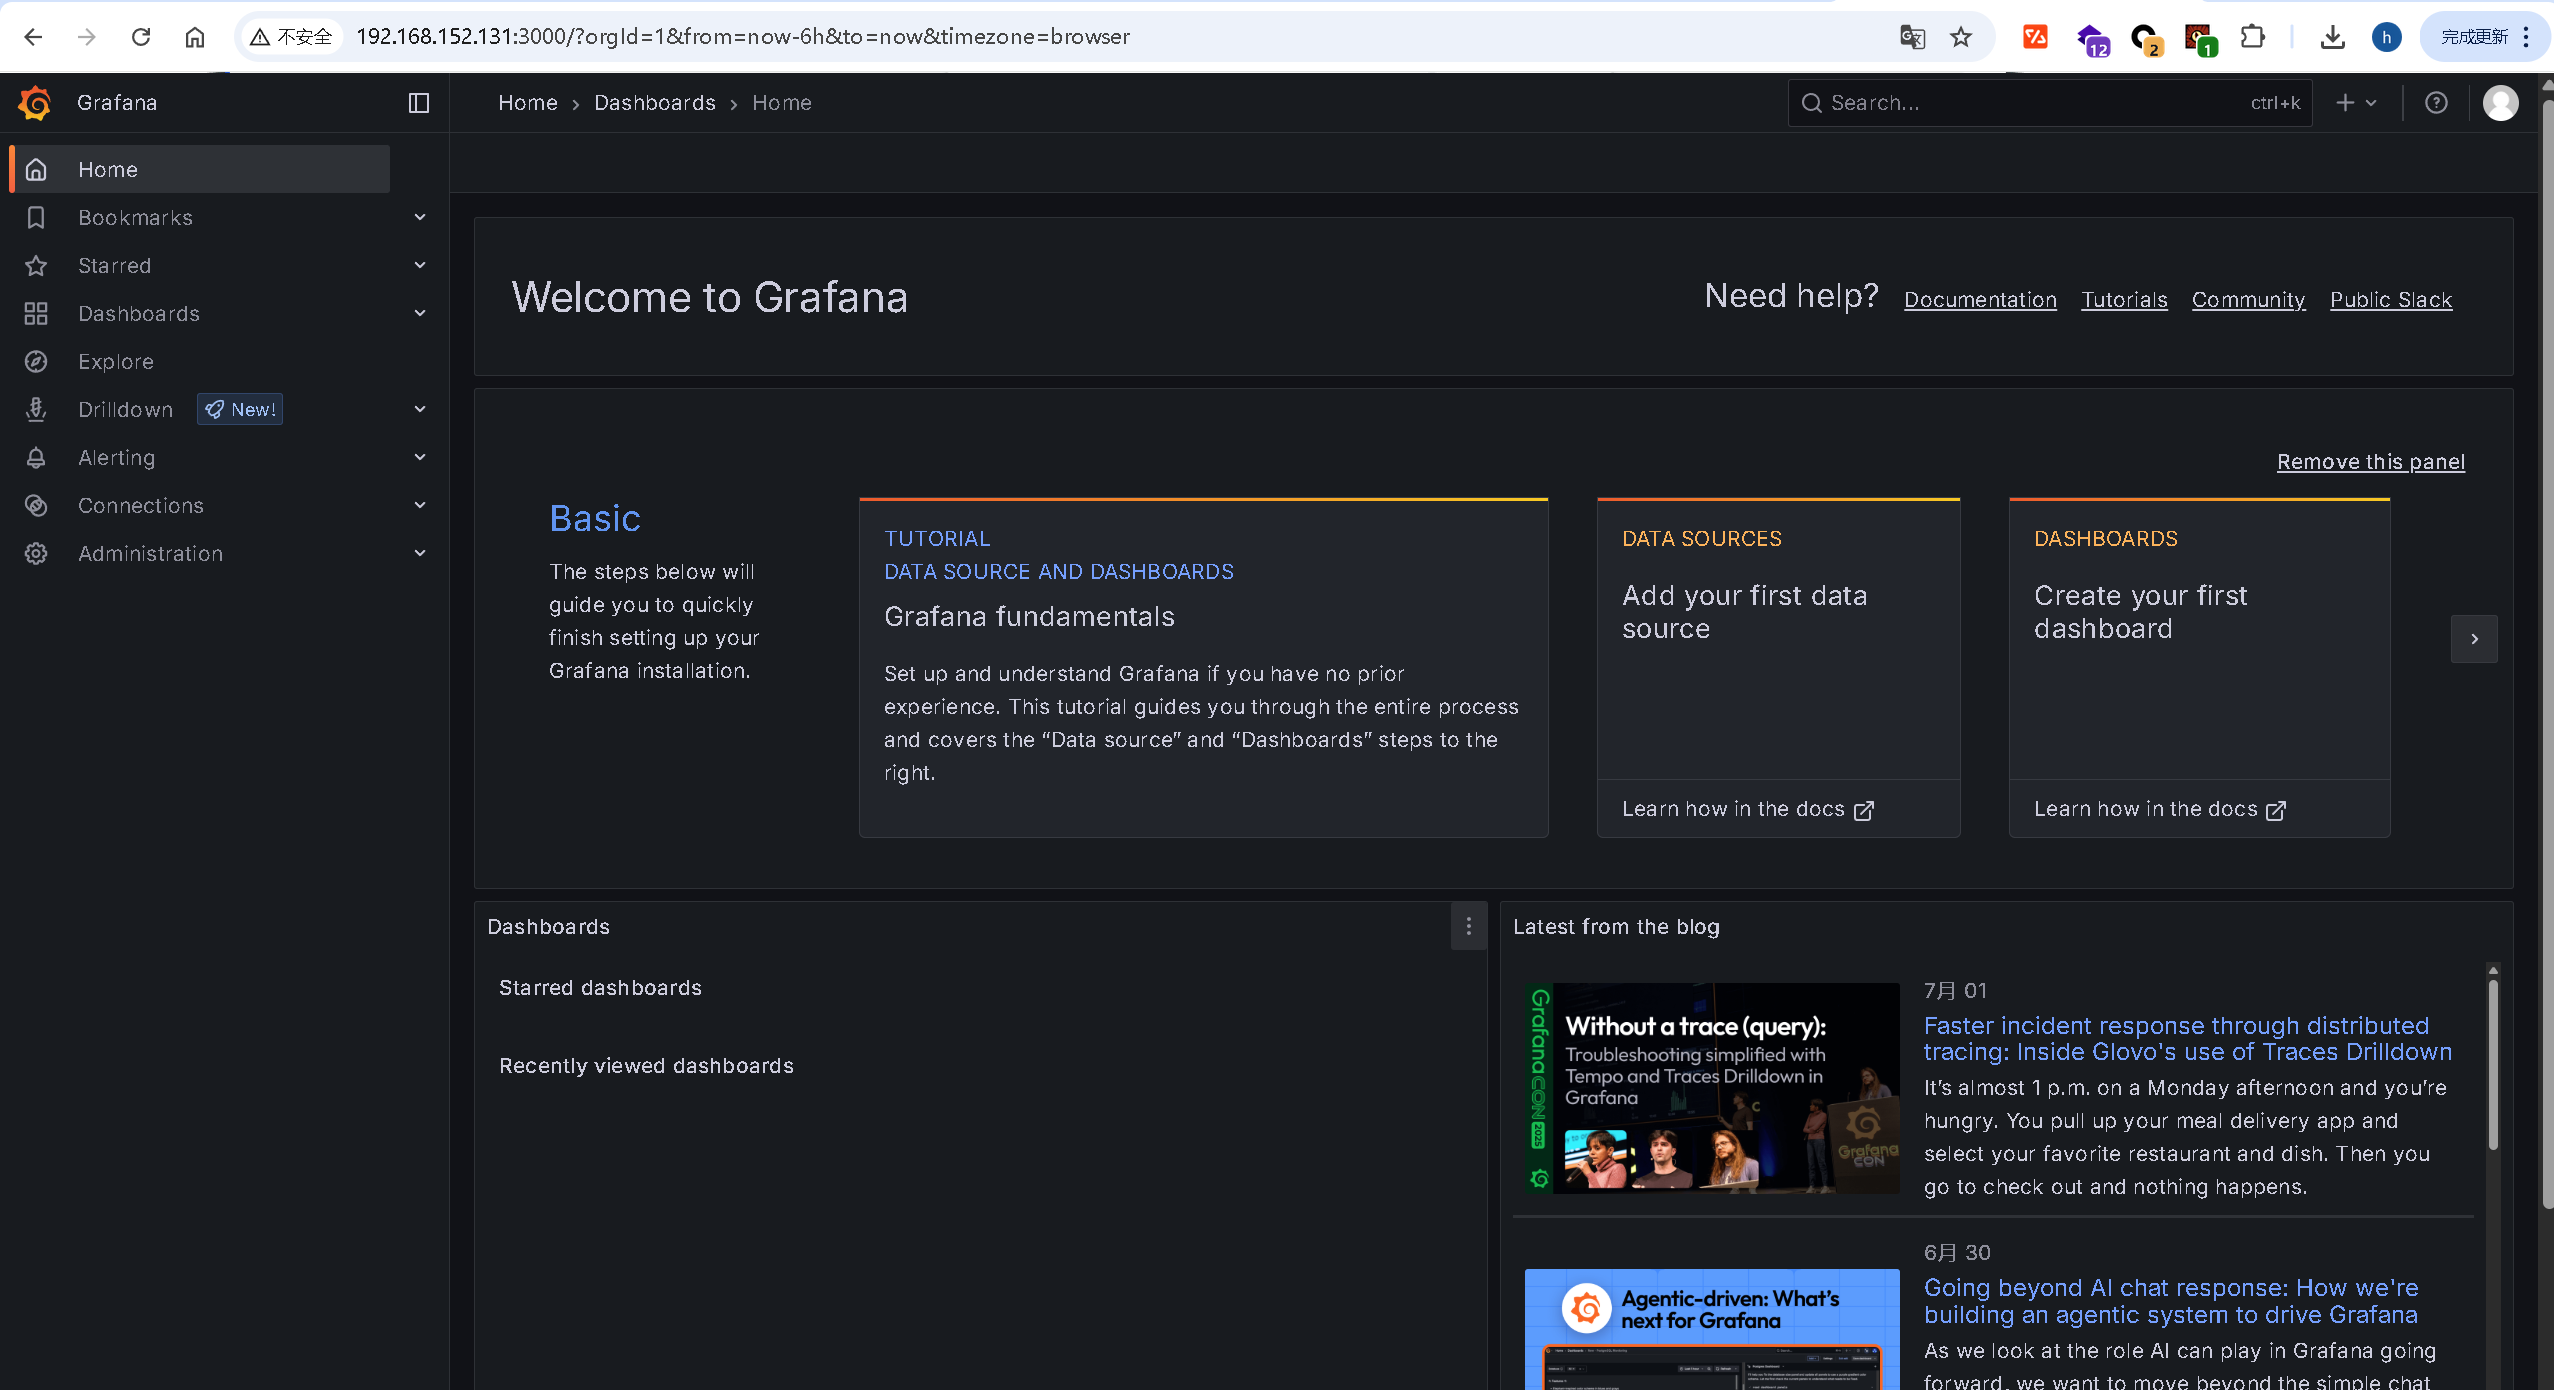Select Home in the sidebar menu

pyautogui.click(x=200, y=169)
